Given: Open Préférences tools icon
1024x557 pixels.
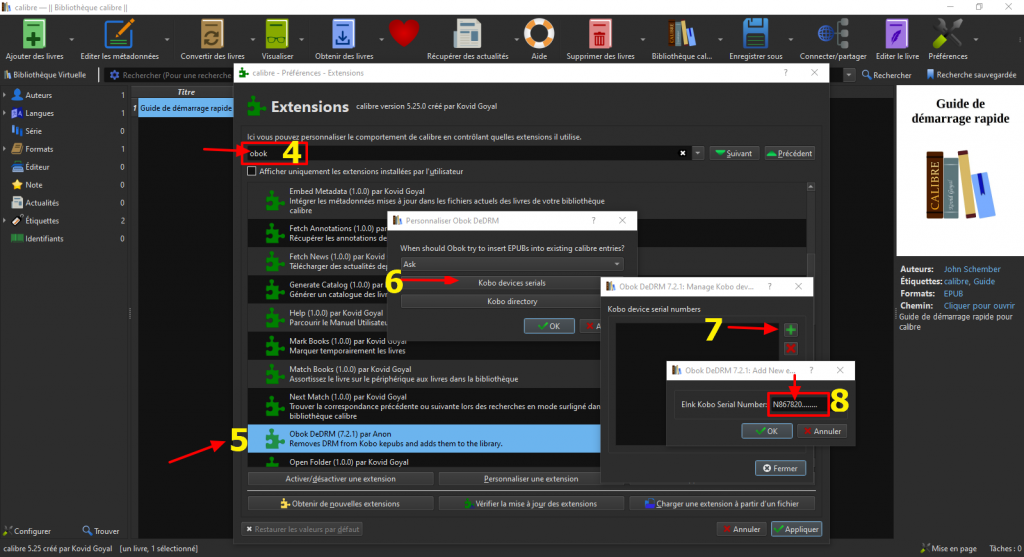Looking at the screenshot, I should [947, 34].
